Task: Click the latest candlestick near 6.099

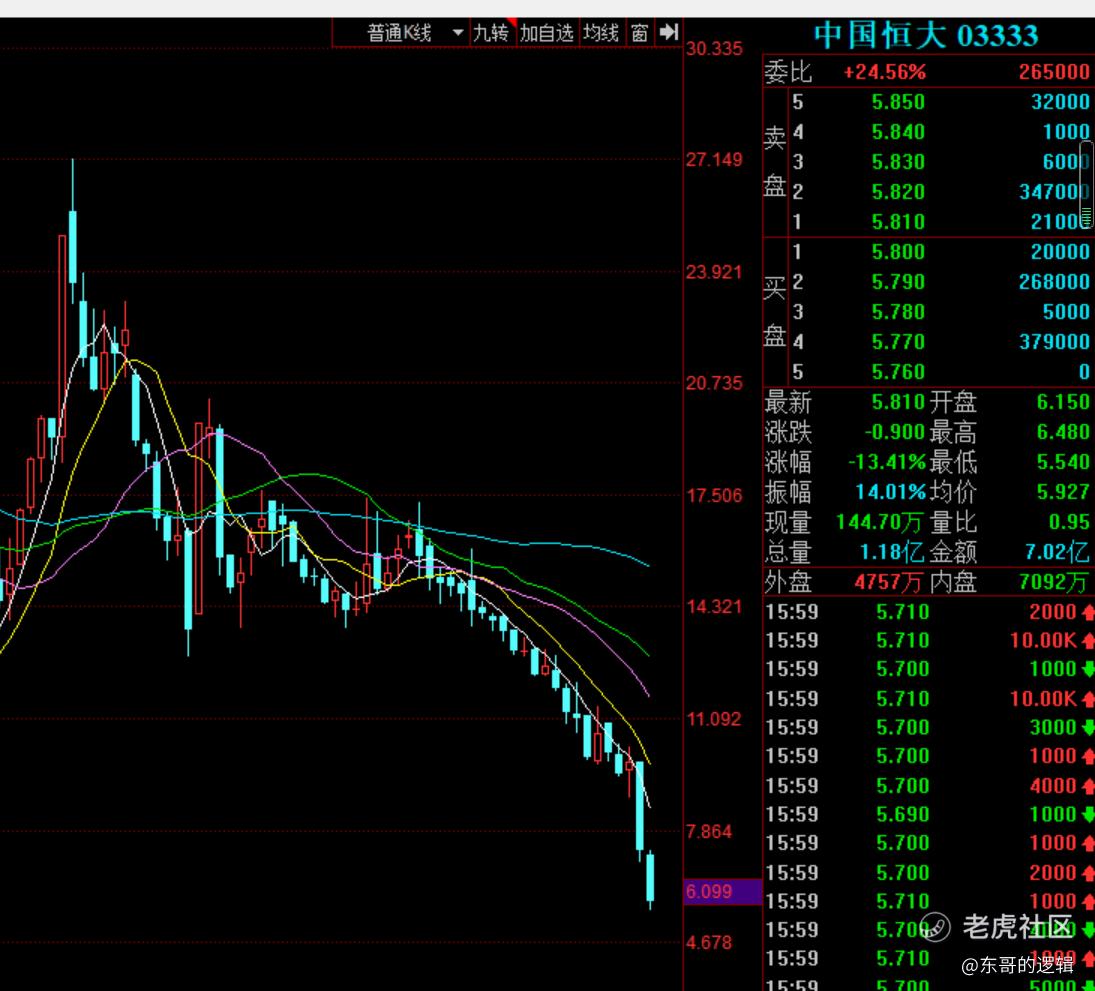Action: pos(650,879)
